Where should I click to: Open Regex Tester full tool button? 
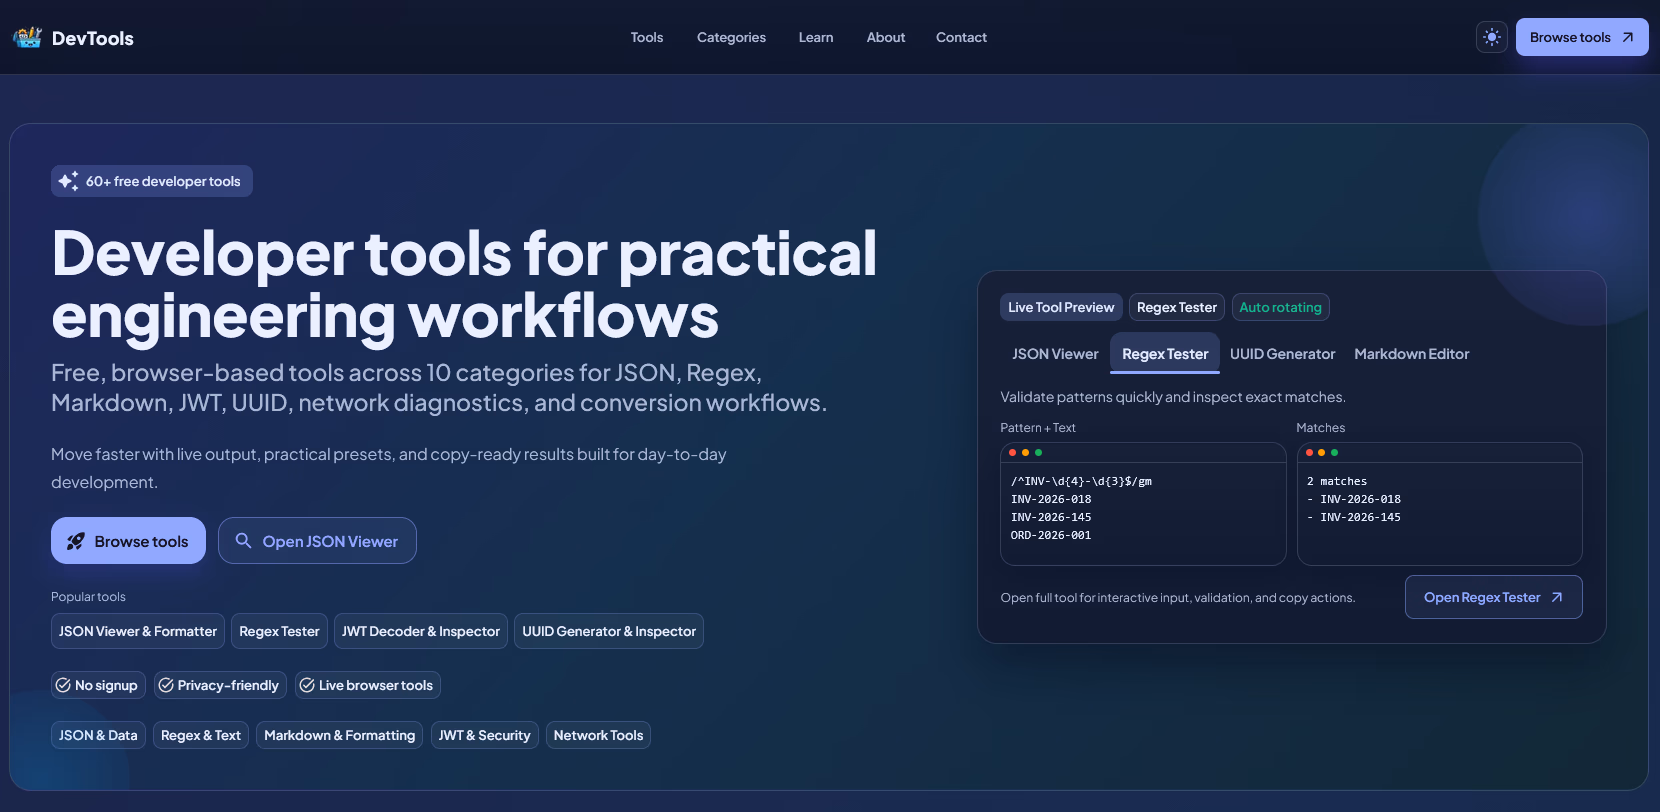1493,597
